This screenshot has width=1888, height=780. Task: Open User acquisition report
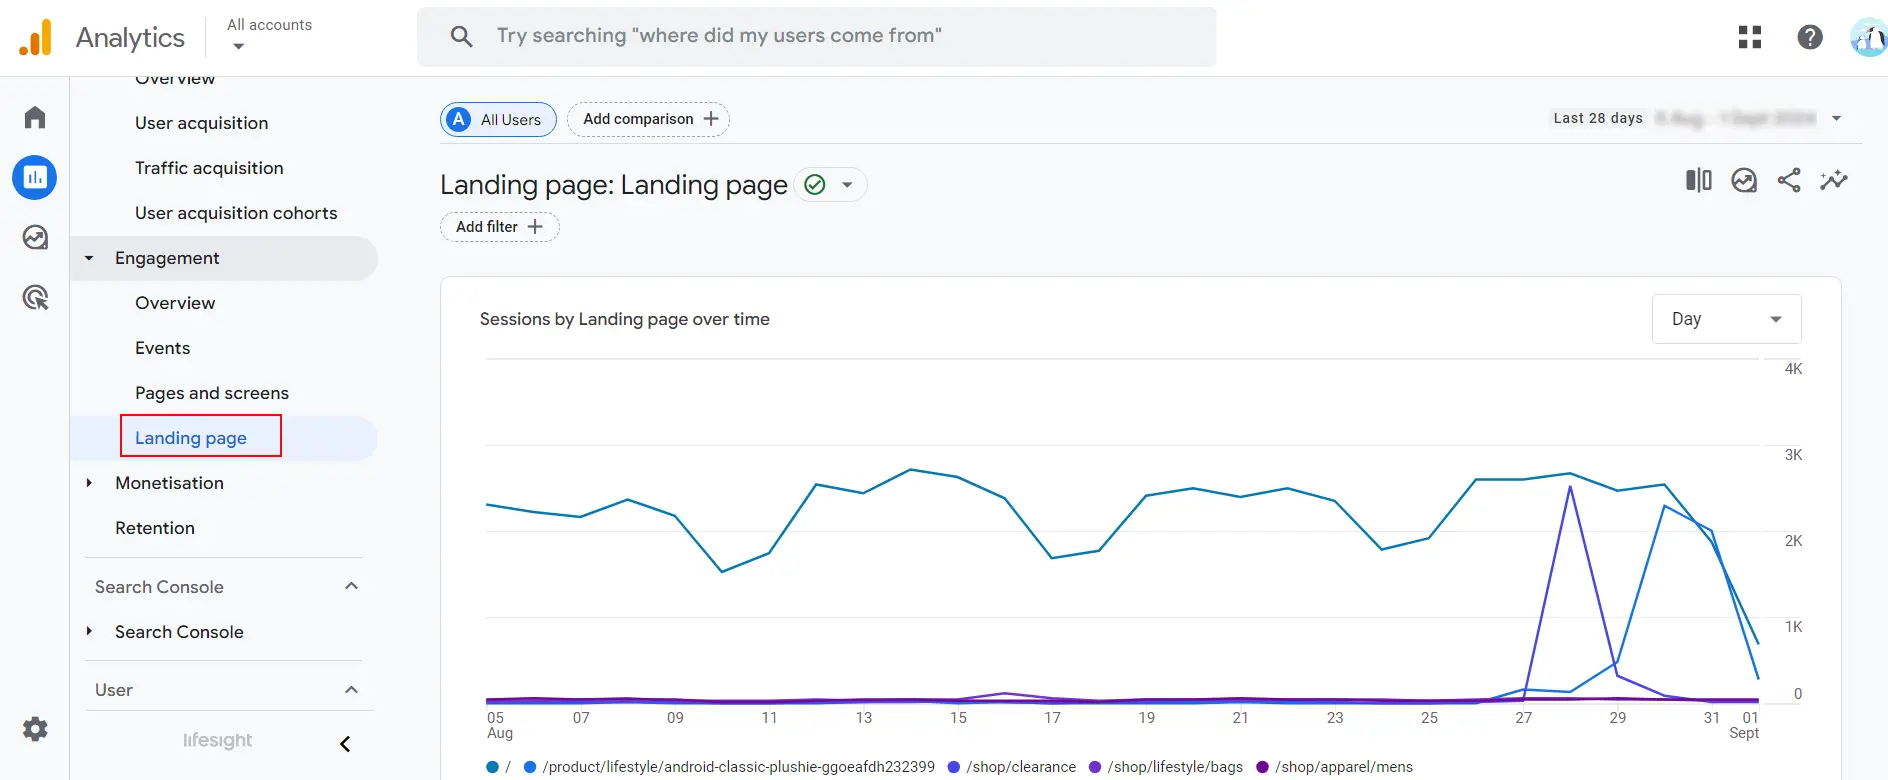pyautogui.click(x=202, y=123)
